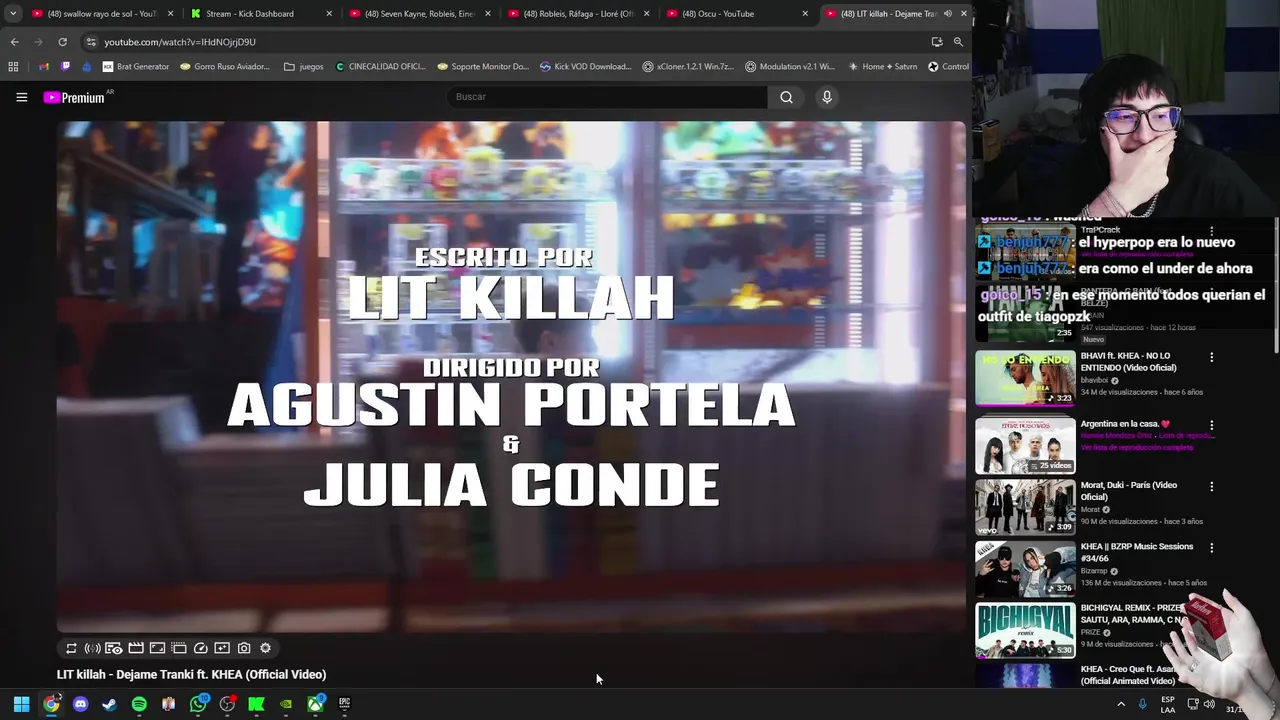This screenshot has width=1280, height=720.
Task: Activate voice search microphone on YouTube
Action: pos(826,97)
